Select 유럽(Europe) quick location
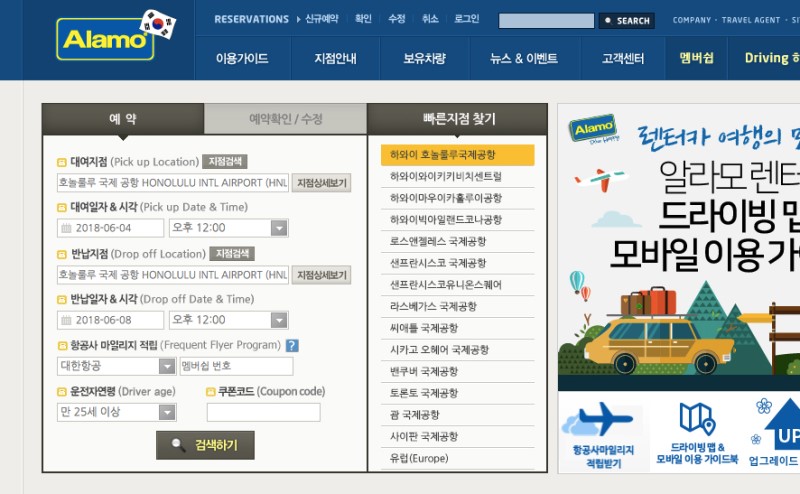This screenshot has height=494, width=800. click(x=458, y=458)
